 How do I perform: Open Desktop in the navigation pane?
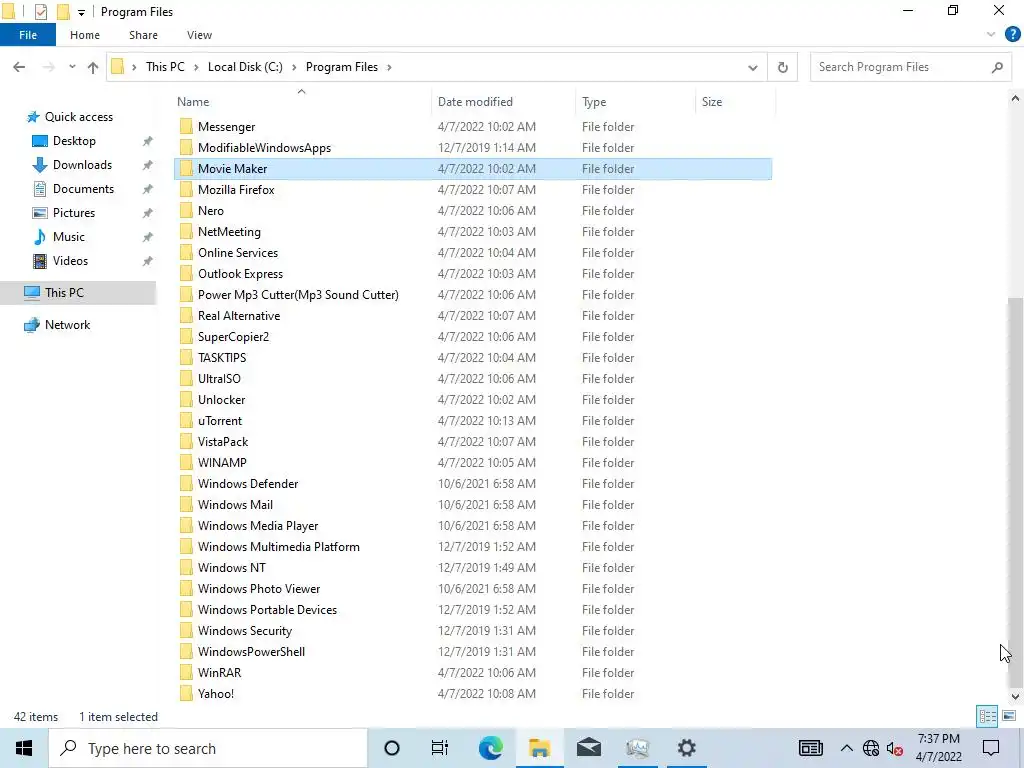point(74,141)
